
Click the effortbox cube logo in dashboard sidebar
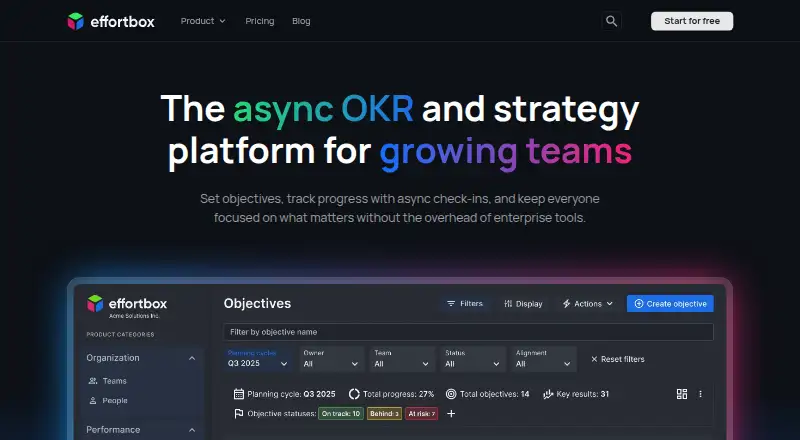(95, 303)
